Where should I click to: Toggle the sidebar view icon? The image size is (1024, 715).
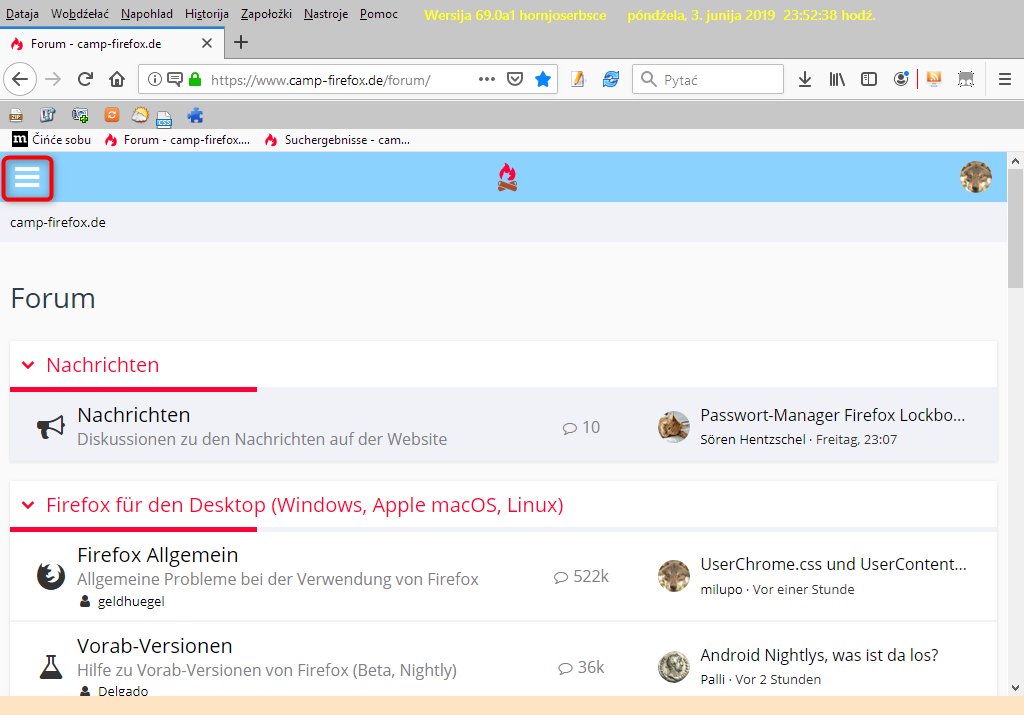(x=869, y=80)
